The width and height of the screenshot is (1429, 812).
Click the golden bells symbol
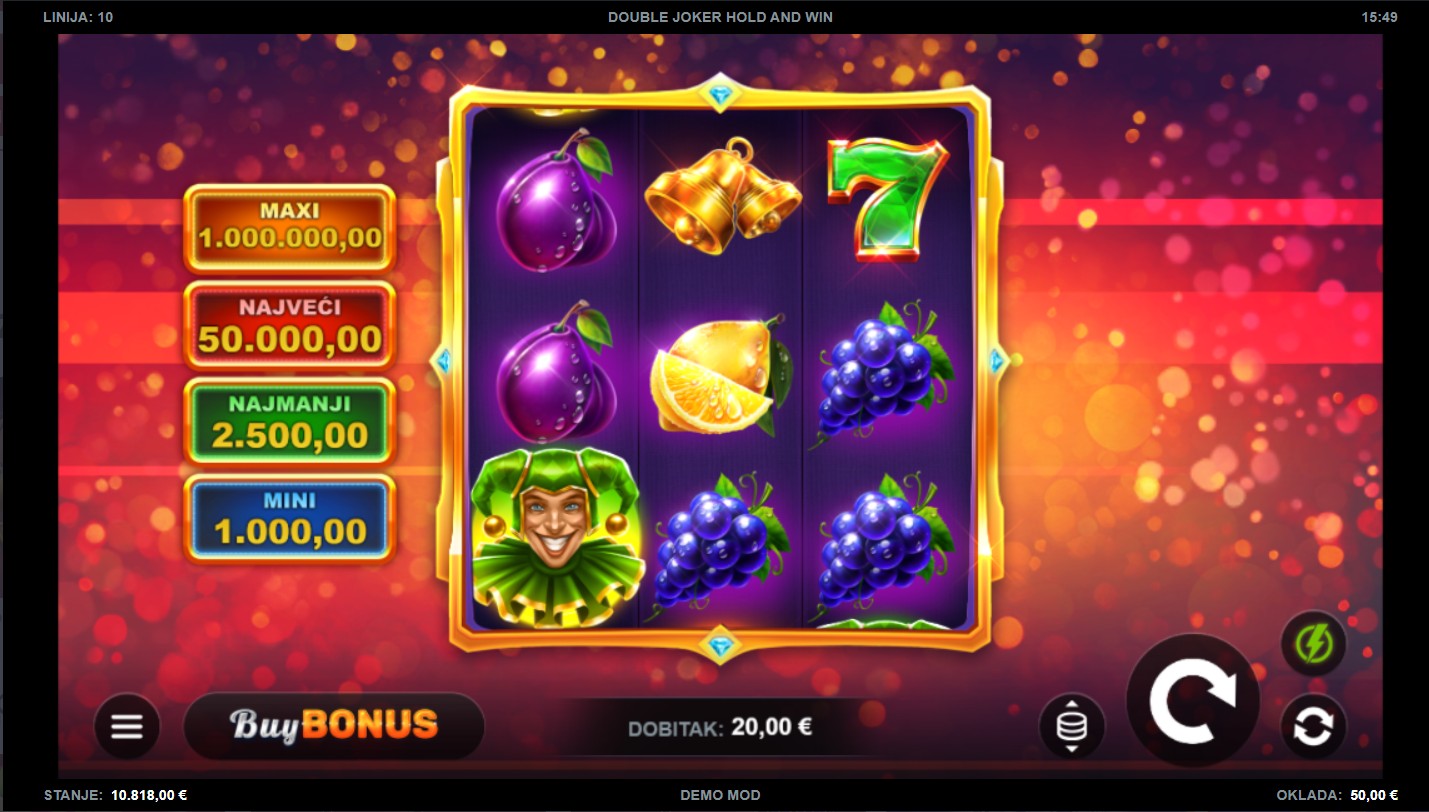[x=722, y=196]
